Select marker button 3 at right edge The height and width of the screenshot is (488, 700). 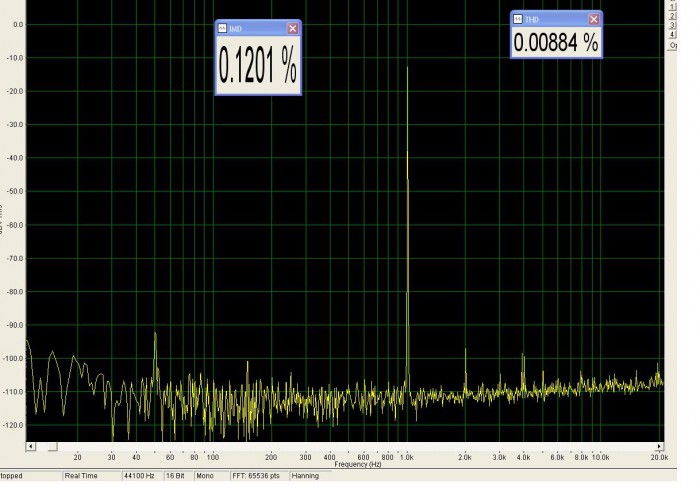(672, 25)
